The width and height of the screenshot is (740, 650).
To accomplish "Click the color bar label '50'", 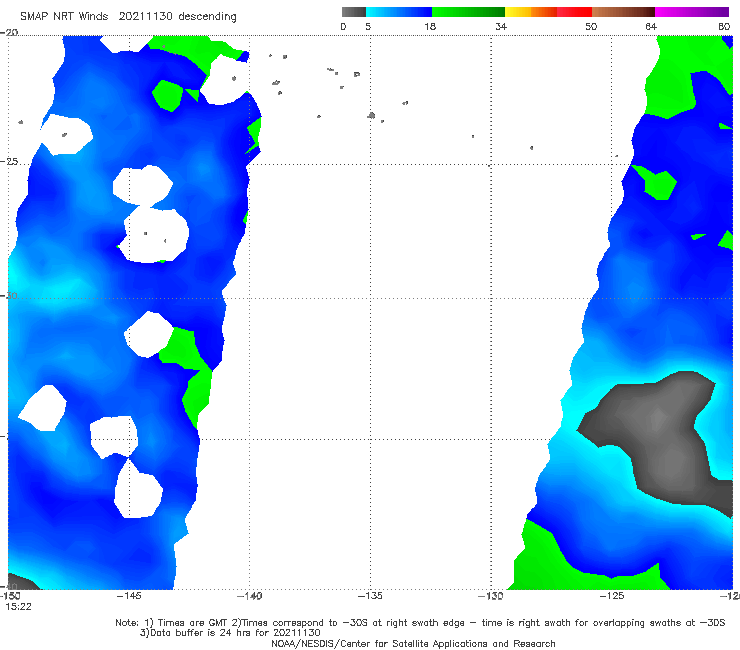I will (x=591, y=27).
